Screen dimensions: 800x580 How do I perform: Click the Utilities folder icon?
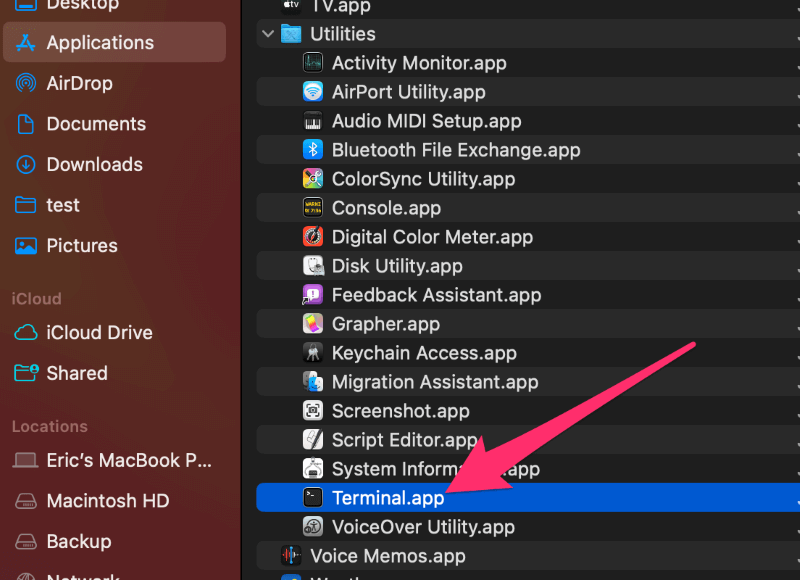[x=291, y=34]
